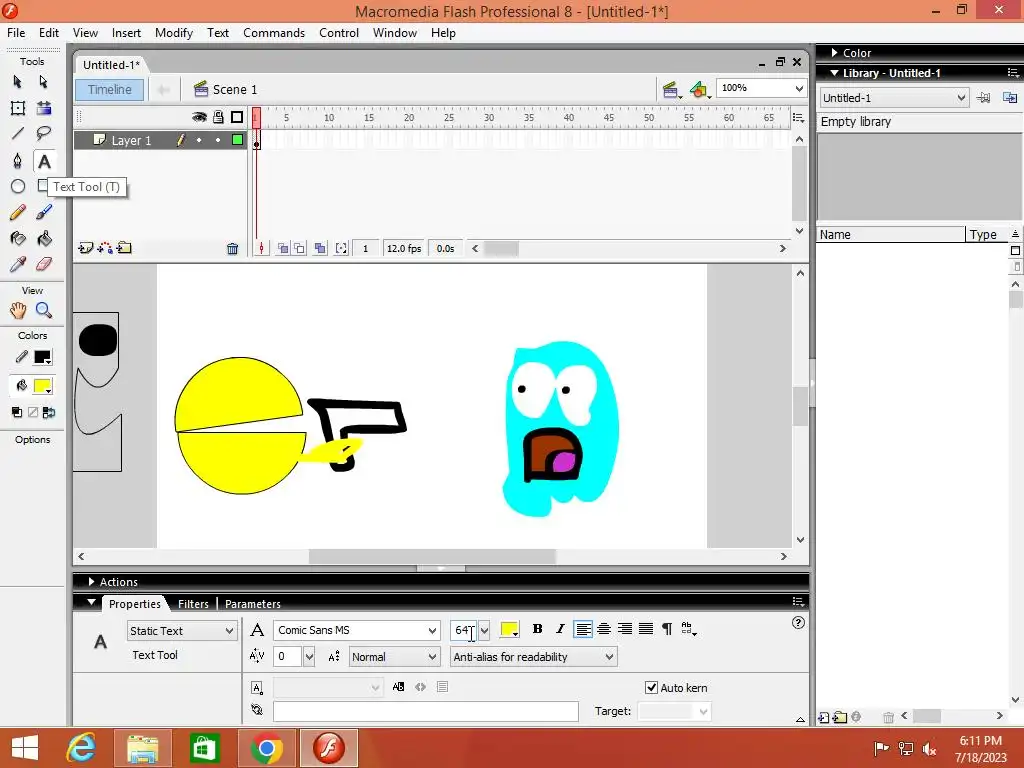The height and width of the screenshot is (768, 1024).
Task: Toggle Layer 1 outline color square
Action: tap(237, 140)
